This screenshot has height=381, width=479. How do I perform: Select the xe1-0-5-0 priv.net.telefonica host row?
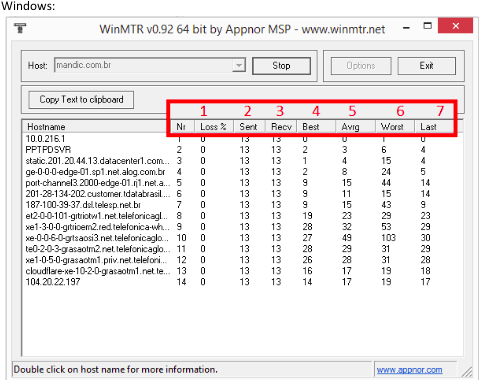tap(242, 260)
